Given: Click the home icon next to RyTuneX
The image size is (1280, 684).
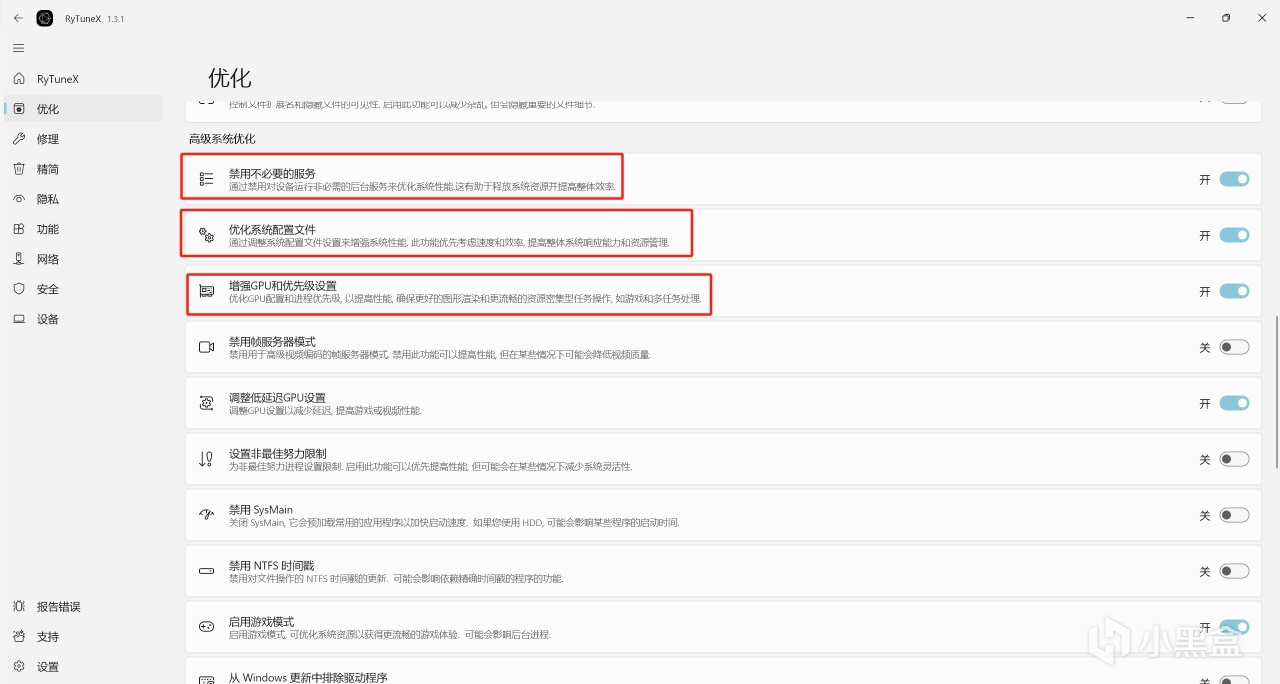Looking at the screenshot, I should (x=19, y=79).
